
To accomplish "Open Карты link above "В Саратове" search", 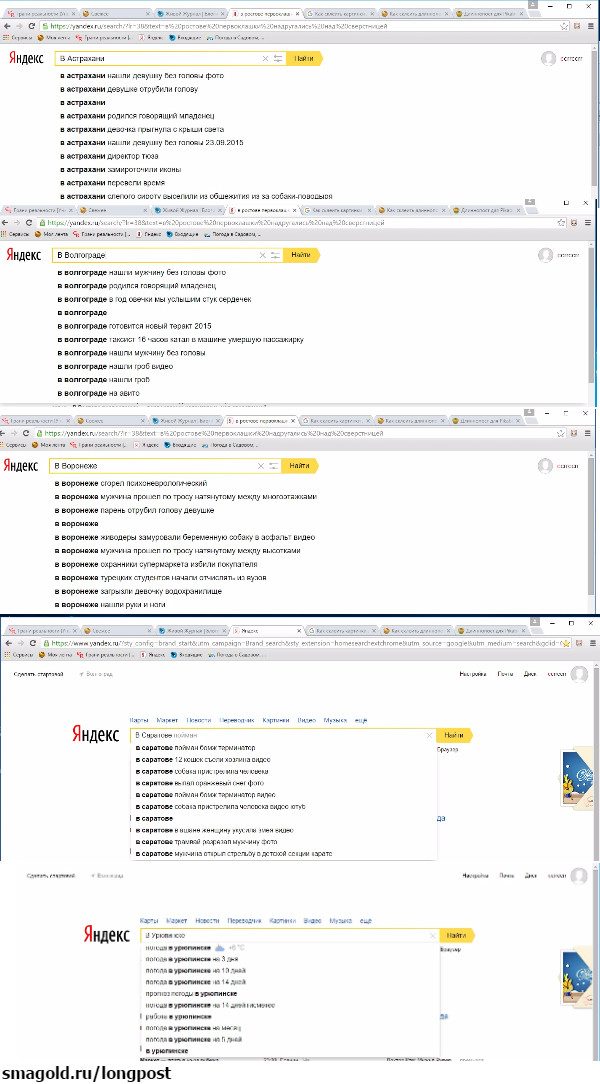I will click(141, 720).
